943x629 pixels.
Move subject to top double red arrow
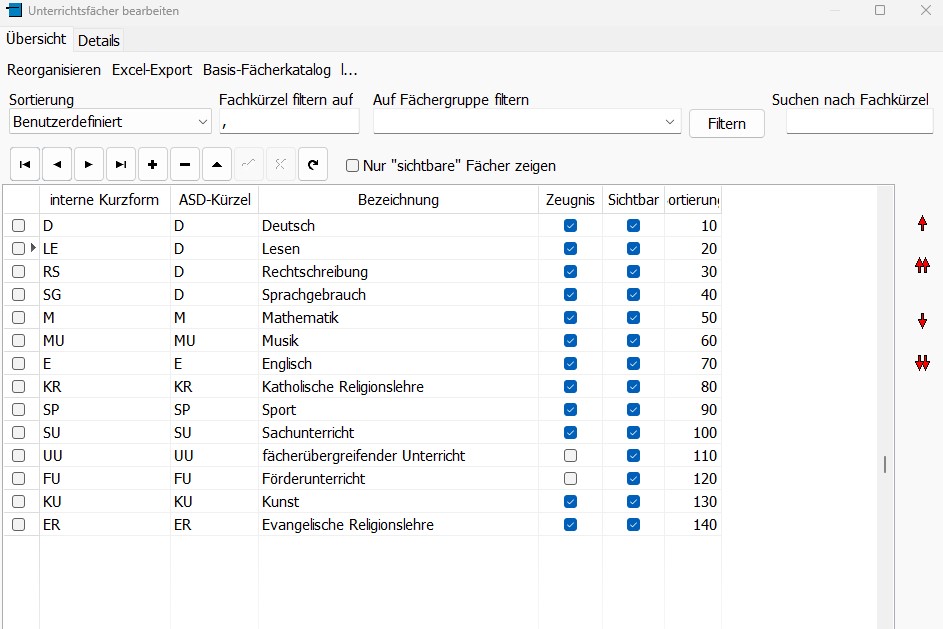click(x=923, y=265)
